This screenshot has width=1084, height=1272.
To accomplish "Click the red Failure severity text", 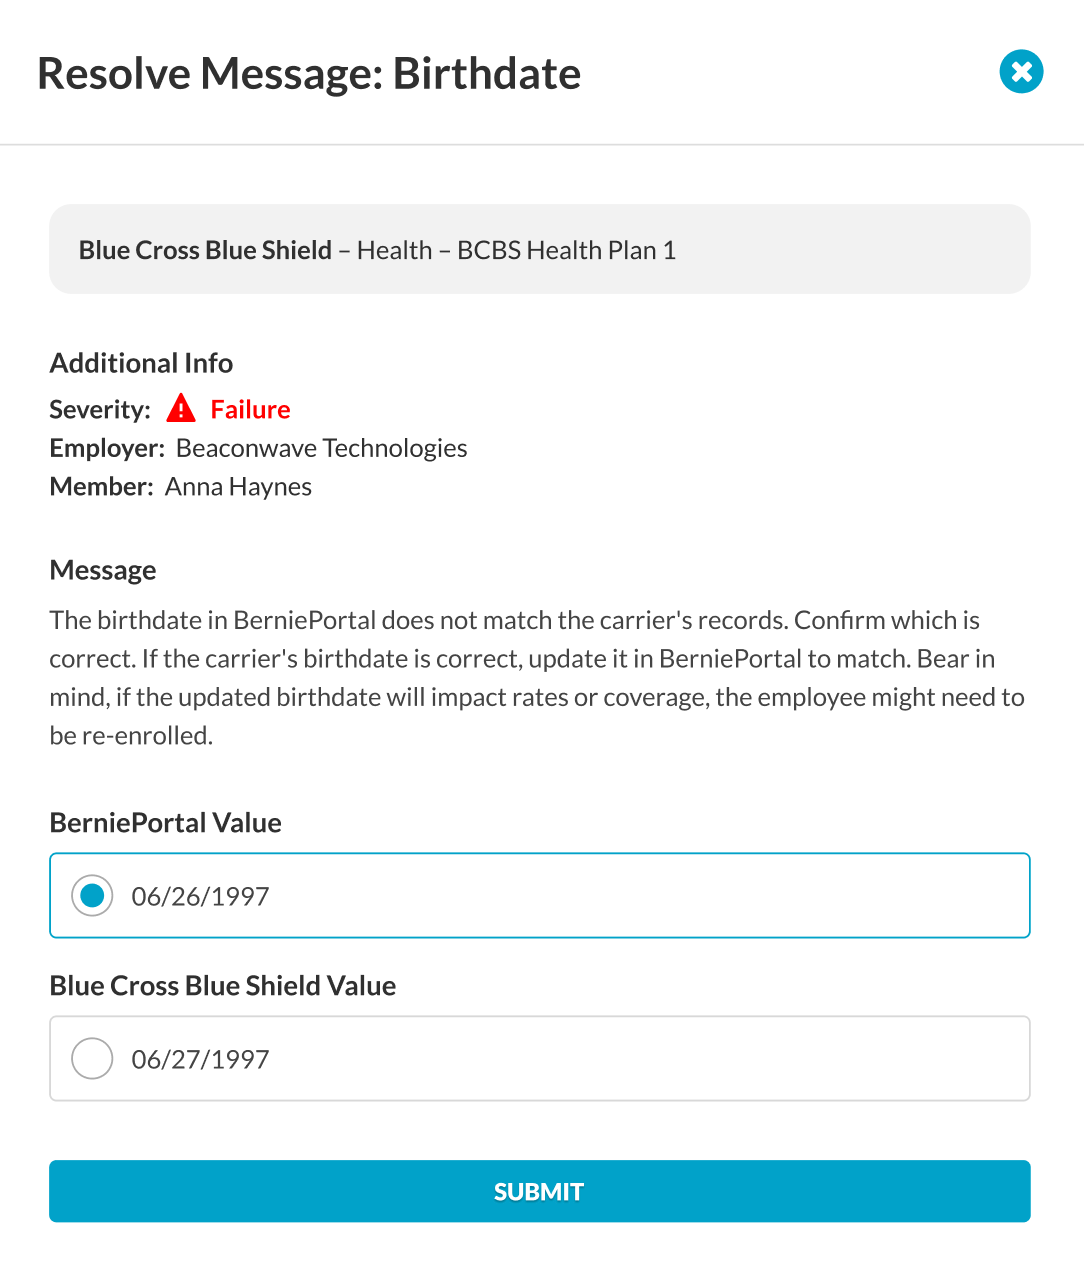I will [x=250, y=409].
